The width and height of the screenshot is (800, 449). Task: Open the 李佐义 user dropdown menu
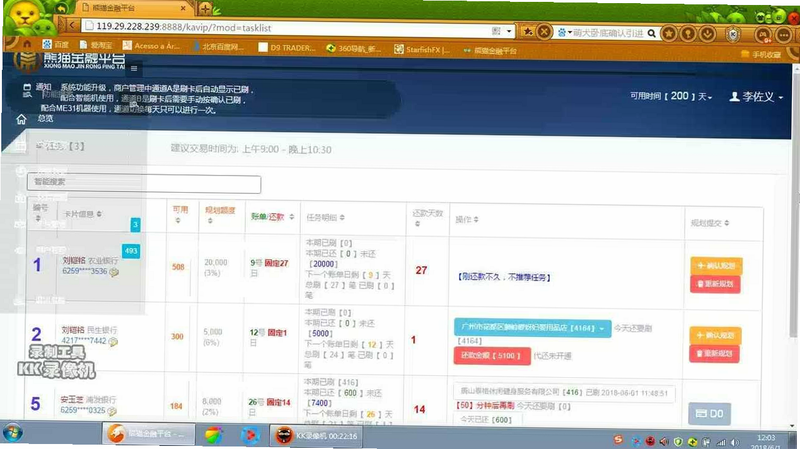[756, 96]
